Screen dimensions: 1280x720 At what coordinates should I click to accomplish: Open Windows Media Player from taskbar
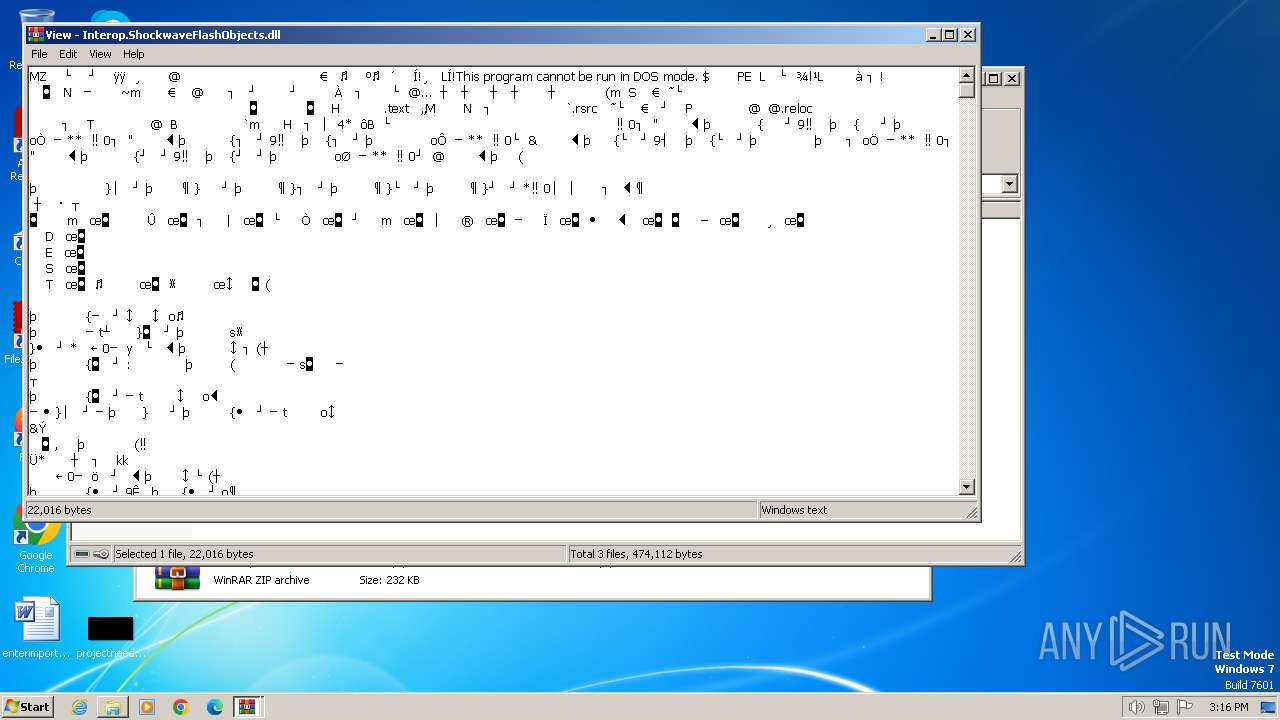pos(147,707)
